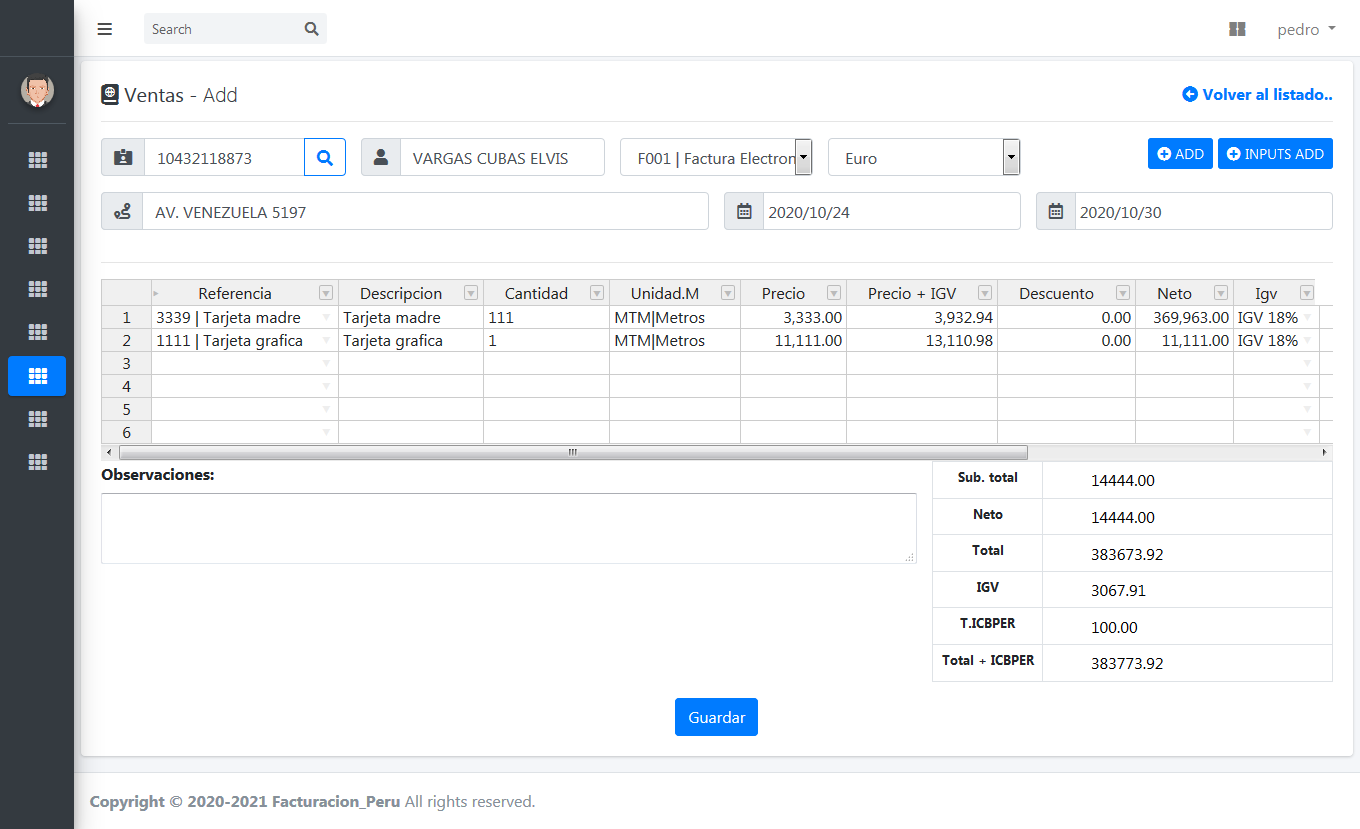
Task: Click the calendar icon beside 2020/10/24
Action: click(744, 212)
